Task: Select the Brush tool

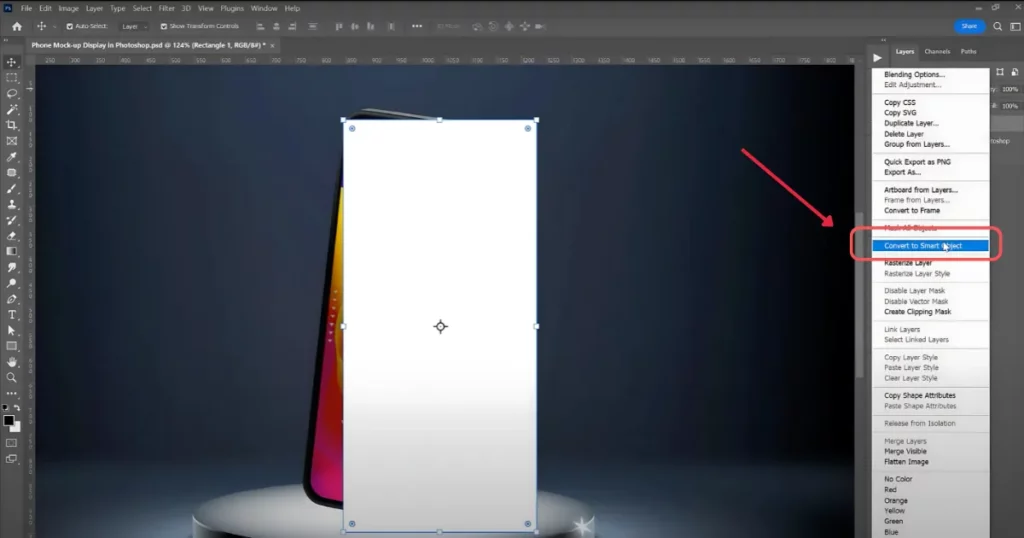Action: coord(12,188)
